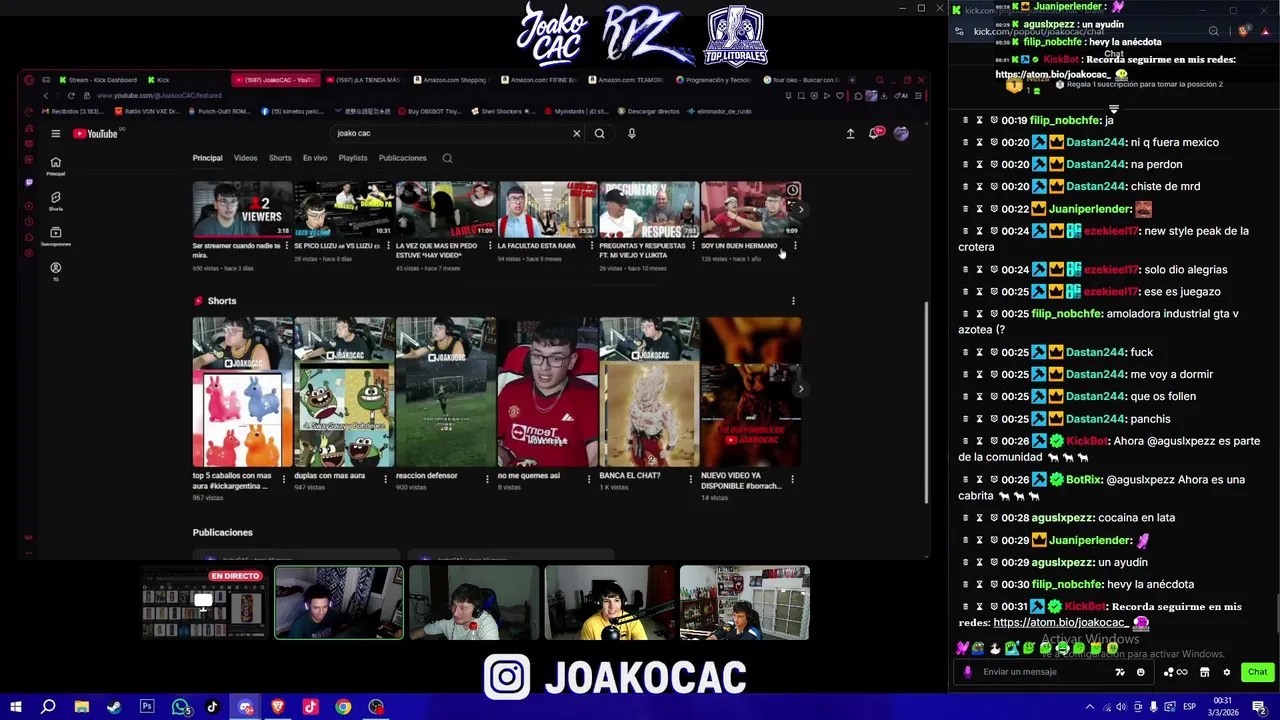Select the highlighted green-bordered webcam thumbnail
The image size is (1280, 720).
(339, 602)
